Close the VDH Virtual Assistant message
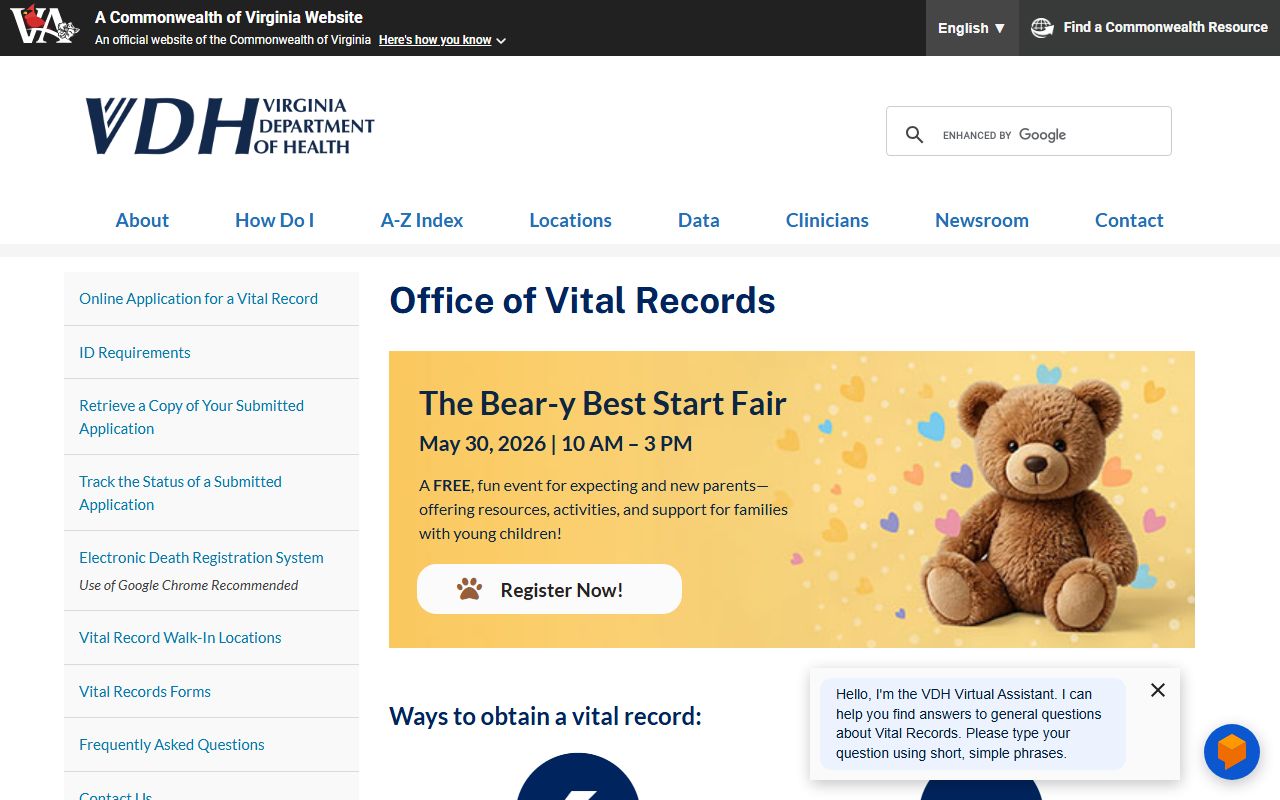 [x=1157, y=690]
